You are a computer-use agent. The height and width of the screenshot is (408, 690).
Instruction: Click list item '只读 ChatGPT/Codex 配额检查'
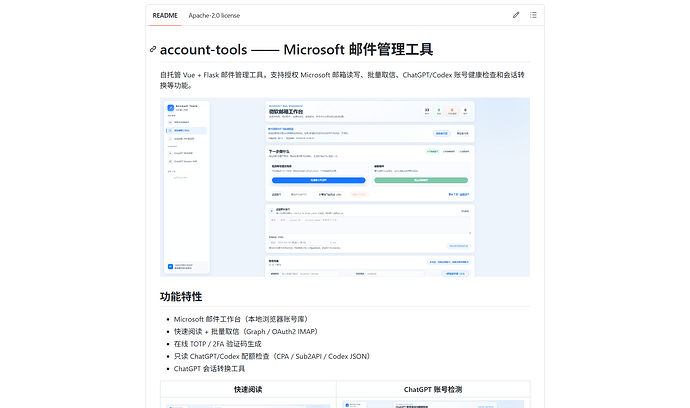272,356
